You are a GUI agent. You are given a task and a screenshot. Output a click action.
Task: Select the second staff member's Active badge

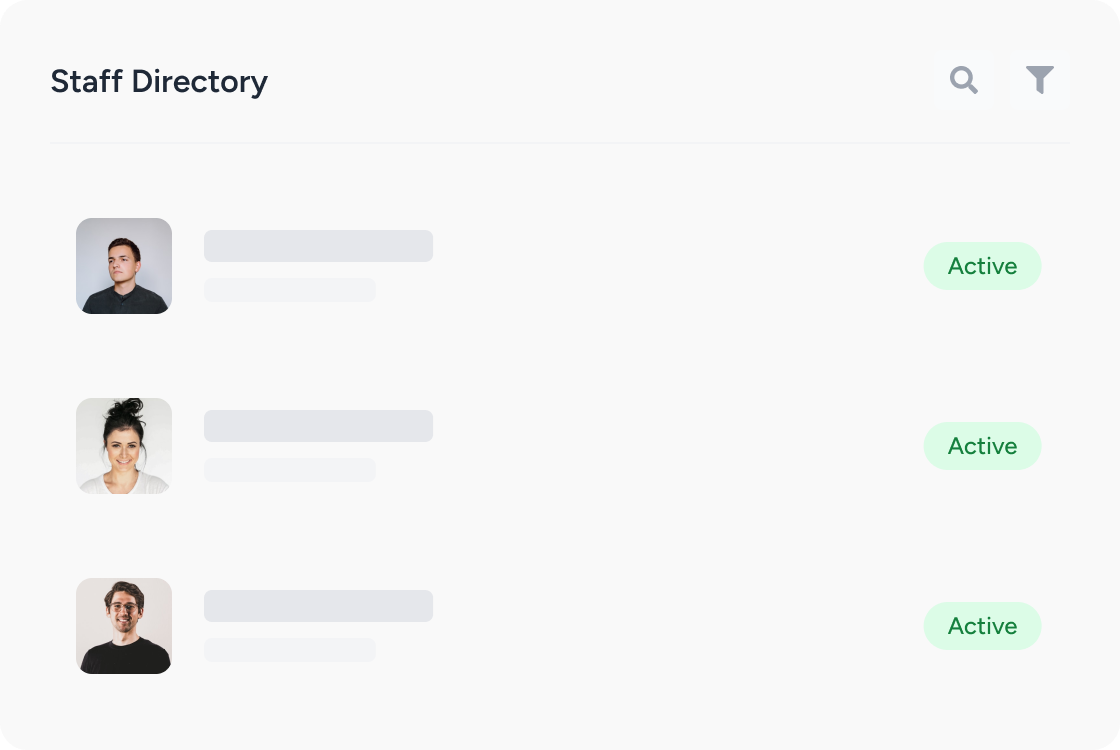tap(982, 446)
